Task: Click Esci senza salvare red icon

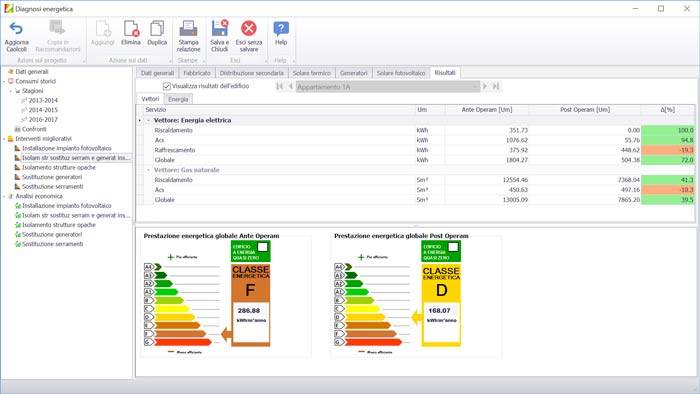Action: (249, 28)
